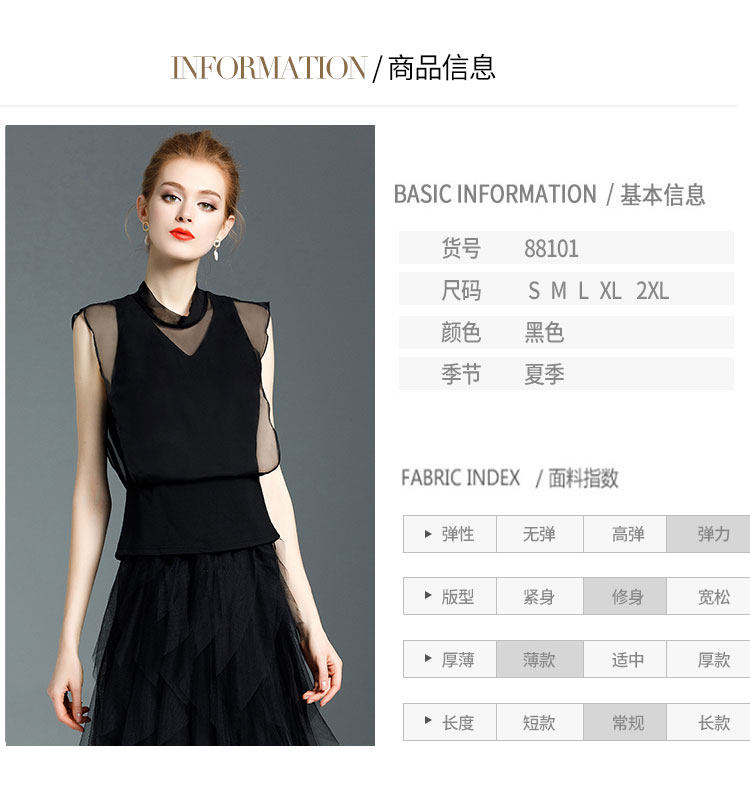The width and height of the screenshot is (750, 786).
Task: Click the triangle arrow beside 长度
Action: 428,721
